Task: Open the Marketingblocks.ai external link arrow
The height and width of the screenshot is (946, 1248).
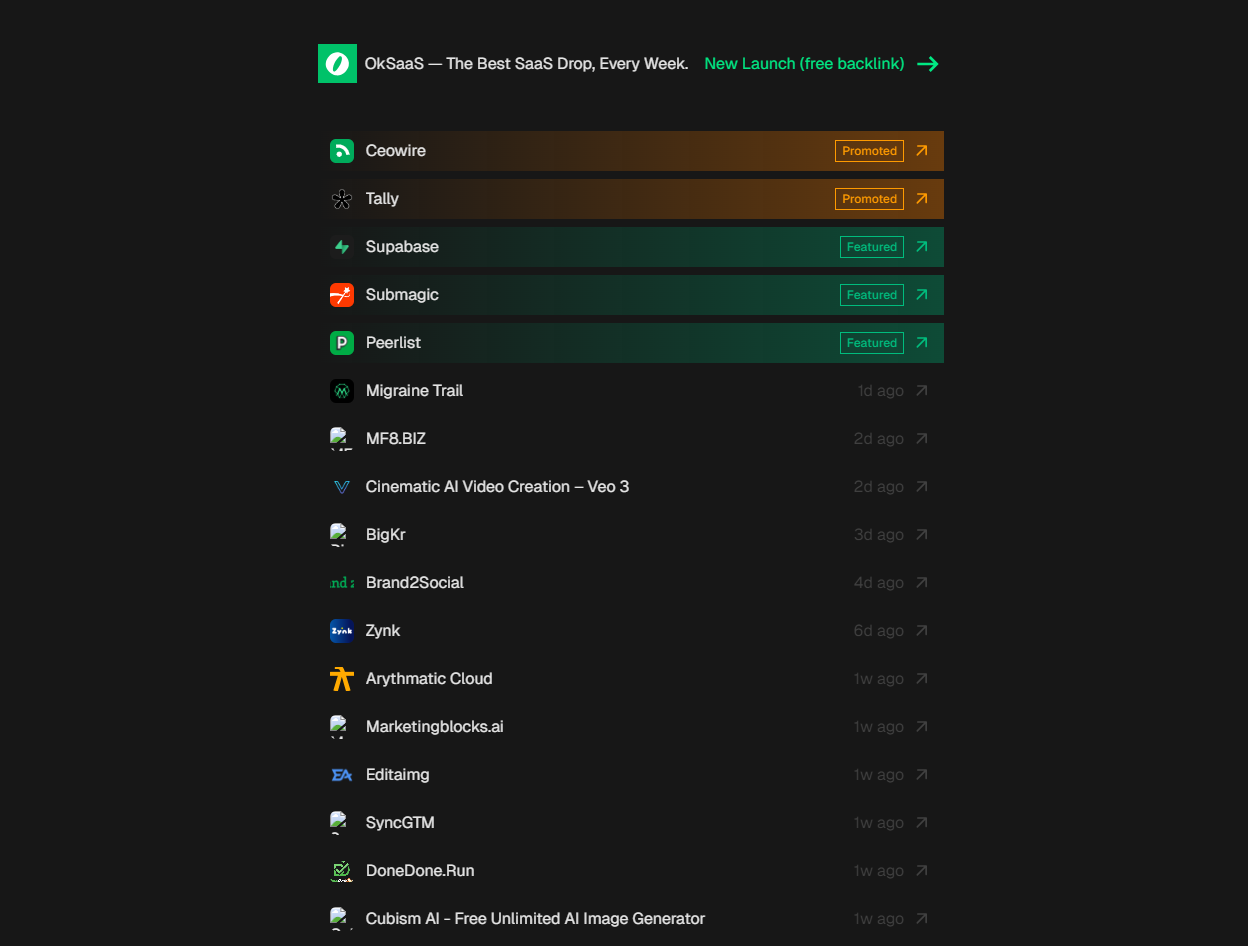Action: point(922,727)
